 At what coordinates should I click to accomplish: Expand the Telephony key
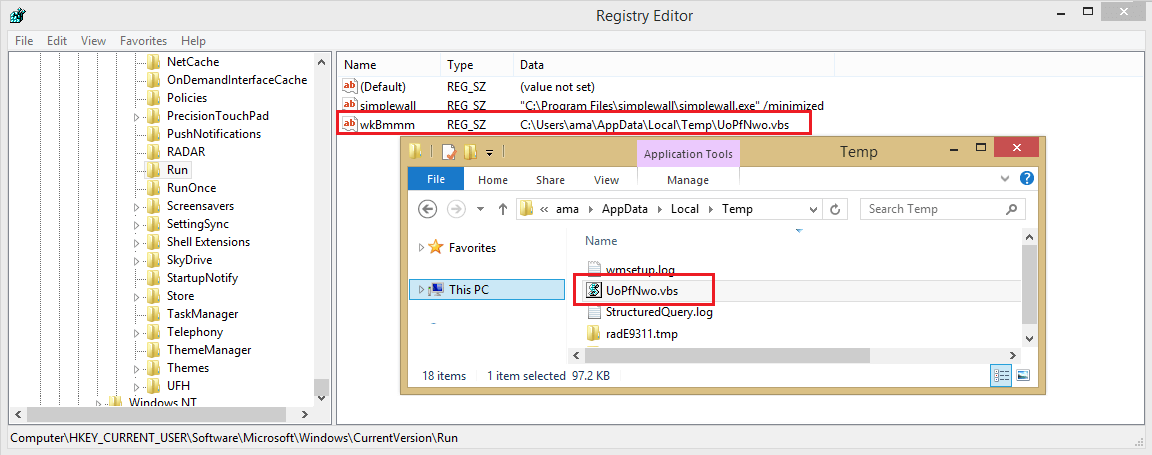[x=136, y=332]
